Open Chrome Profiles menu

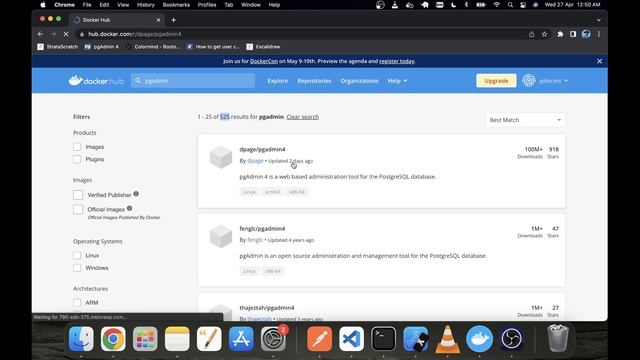[x=207, y=5]
